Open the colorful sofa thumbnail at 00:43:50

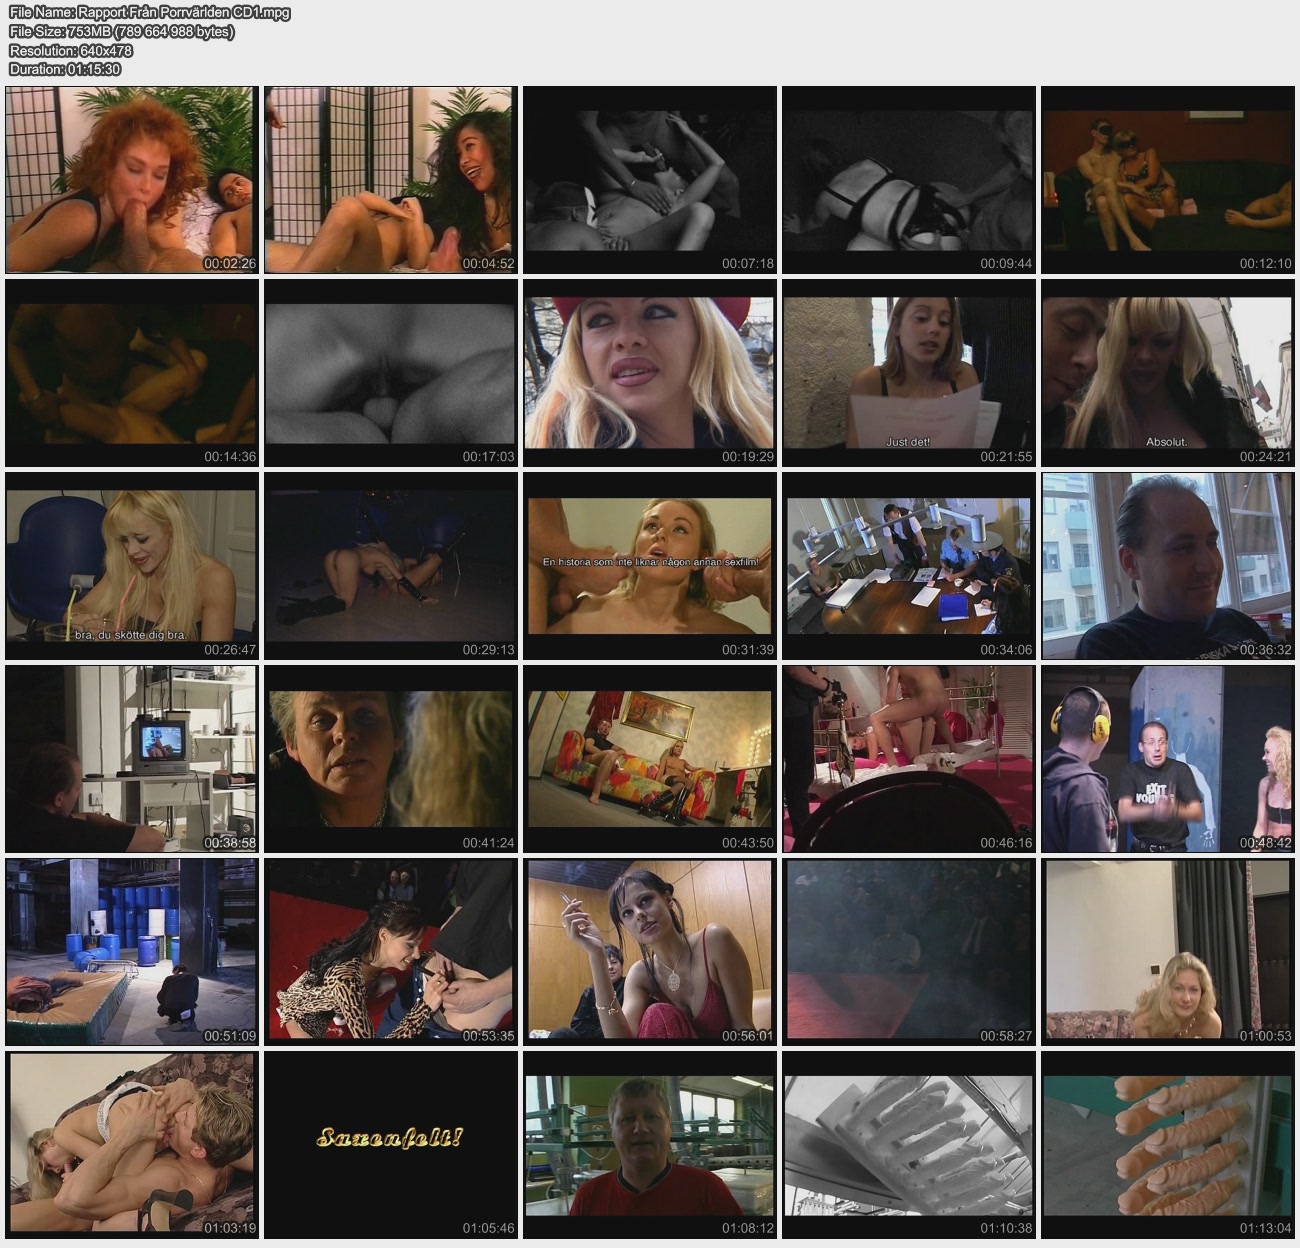[649, 759]
